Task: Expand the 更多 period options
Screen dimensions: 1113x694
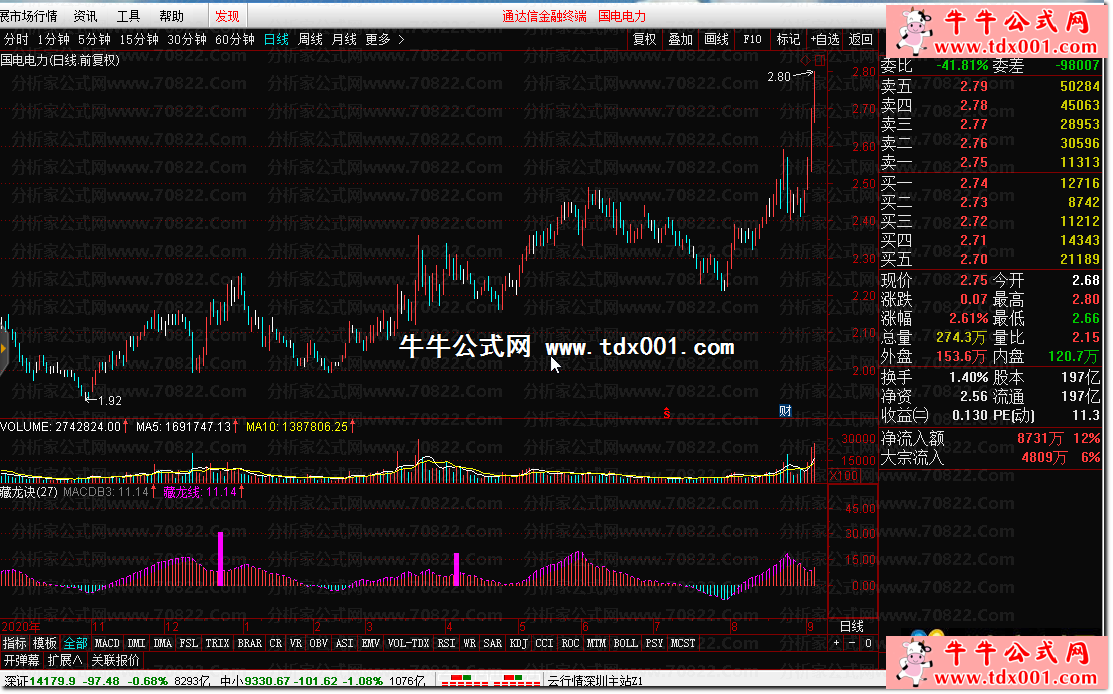Action: click(x=384, y=39)
